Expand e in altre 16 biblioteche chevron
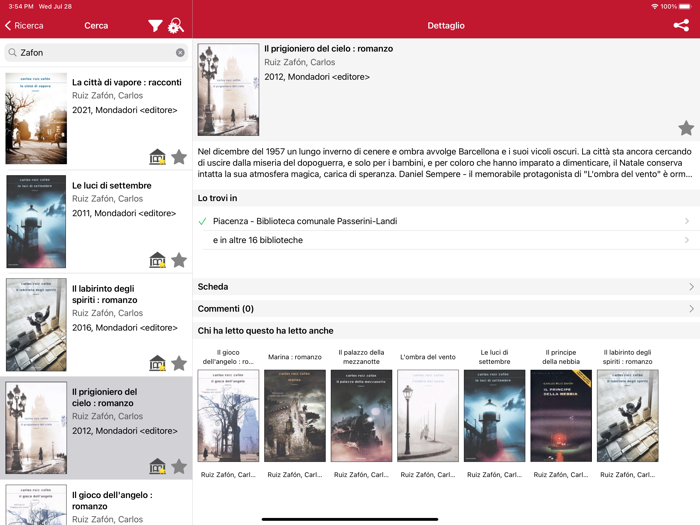The height and width of the screenshot is (525, 700). point(687,240)
